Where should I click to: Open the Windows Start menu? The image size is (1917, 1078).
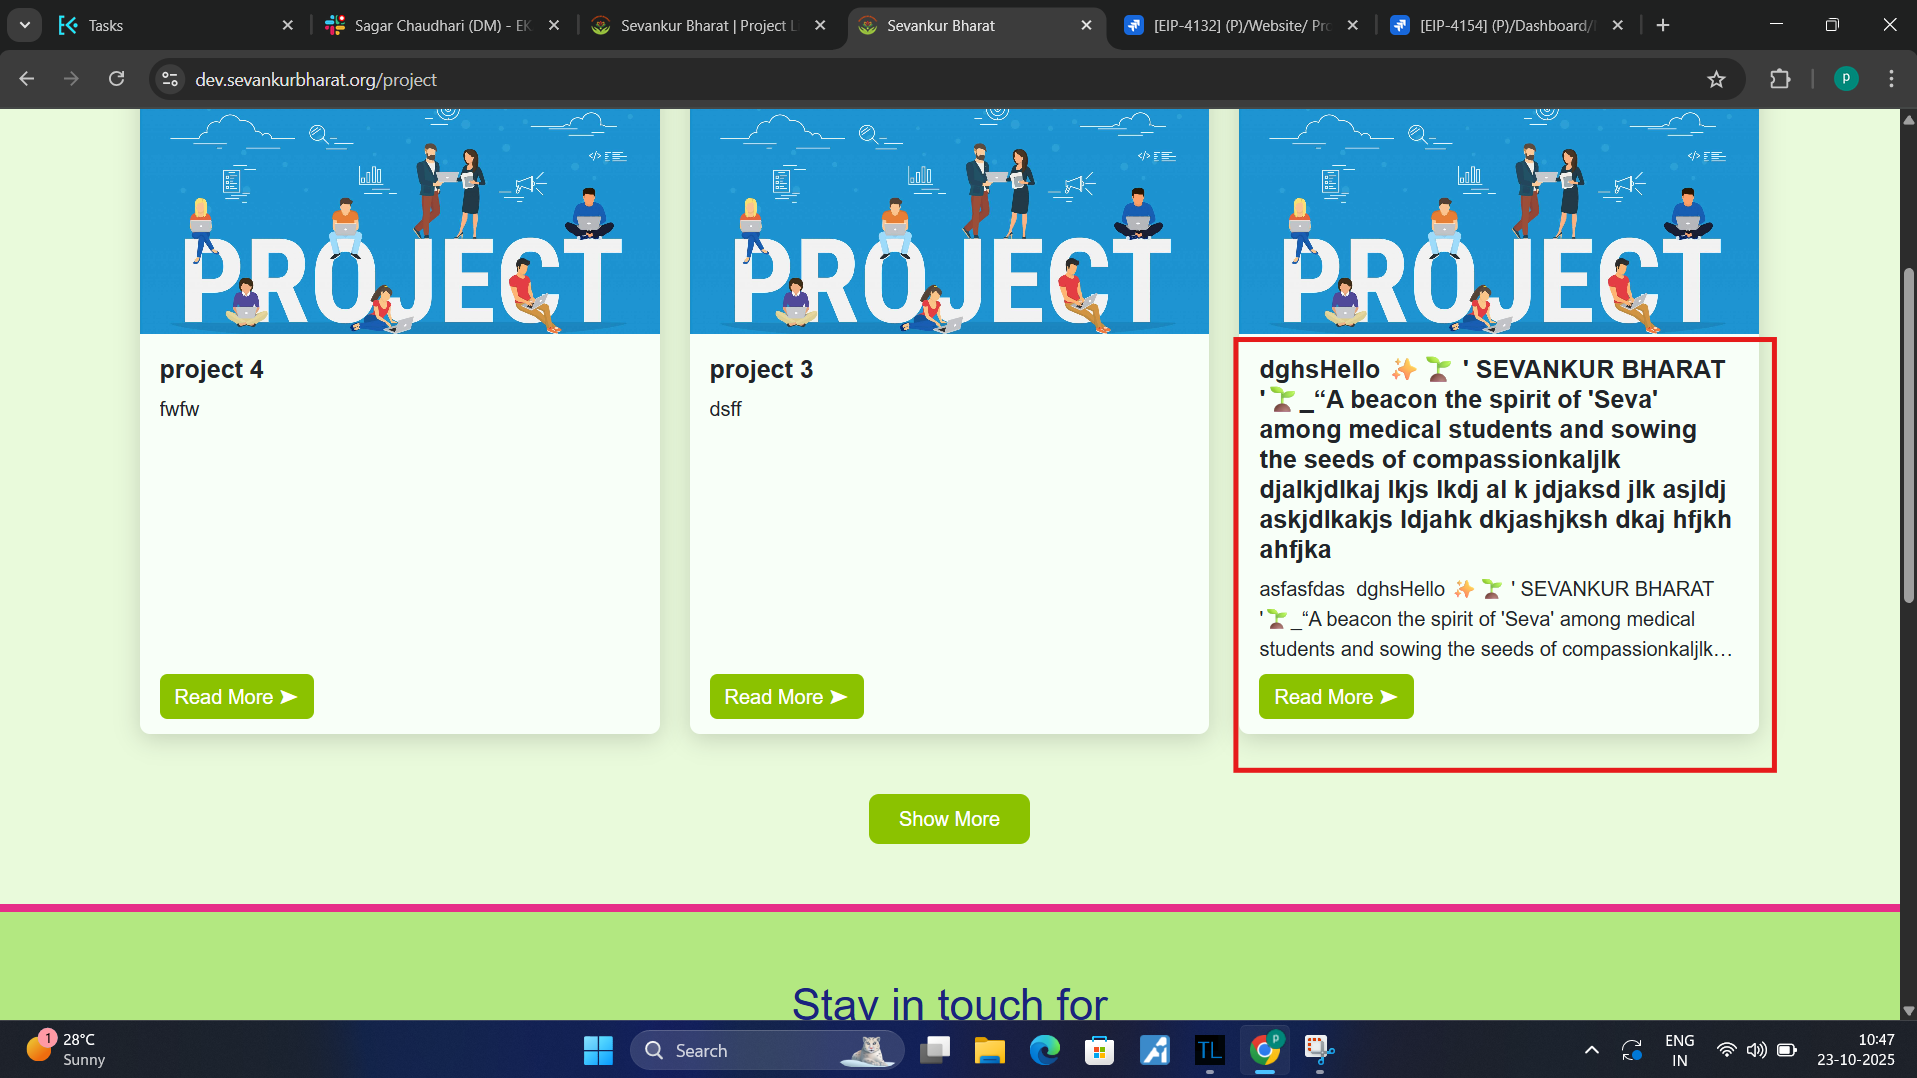click(x=598, y=1050)
